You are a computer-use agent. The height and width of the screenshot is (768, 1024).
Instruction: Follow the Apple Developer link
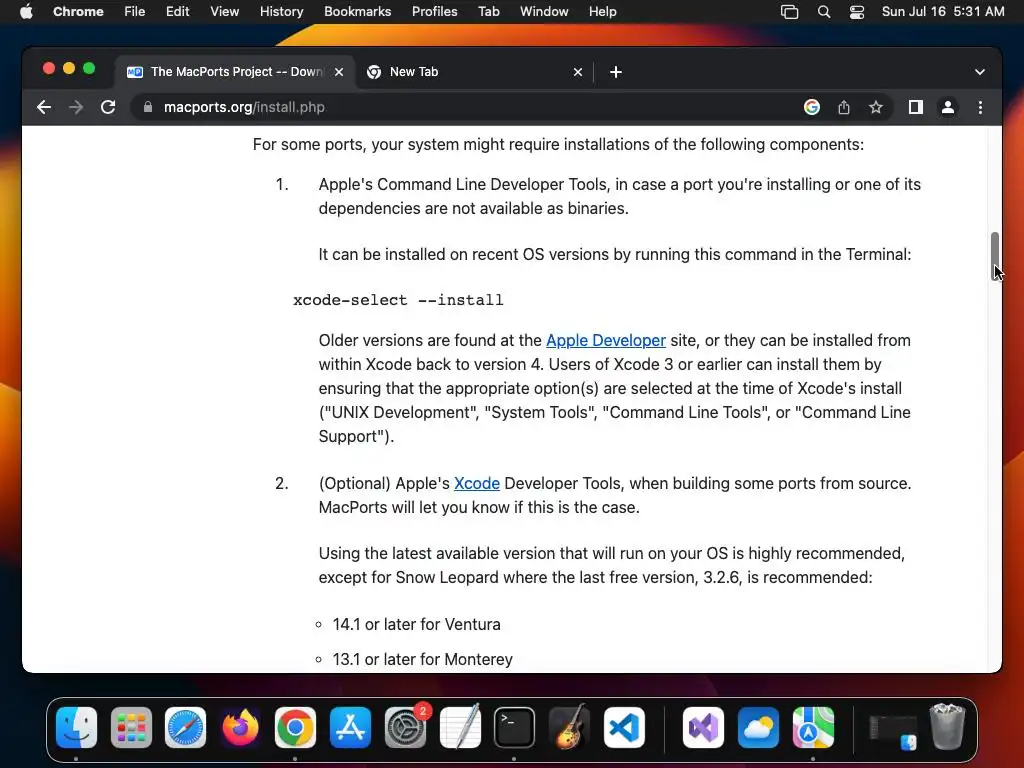(606, 340)
